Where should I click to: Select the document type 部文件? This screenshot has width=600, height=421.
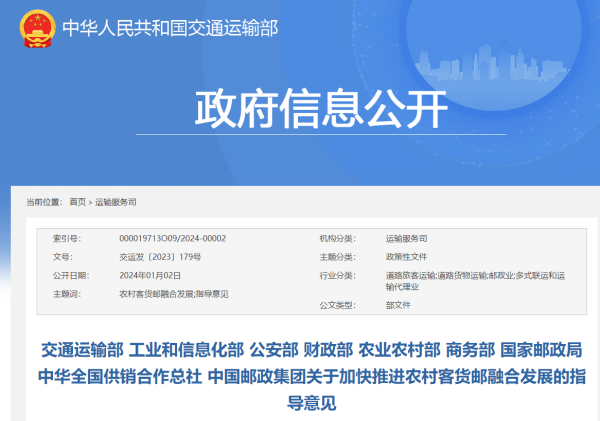click(398, 305)
